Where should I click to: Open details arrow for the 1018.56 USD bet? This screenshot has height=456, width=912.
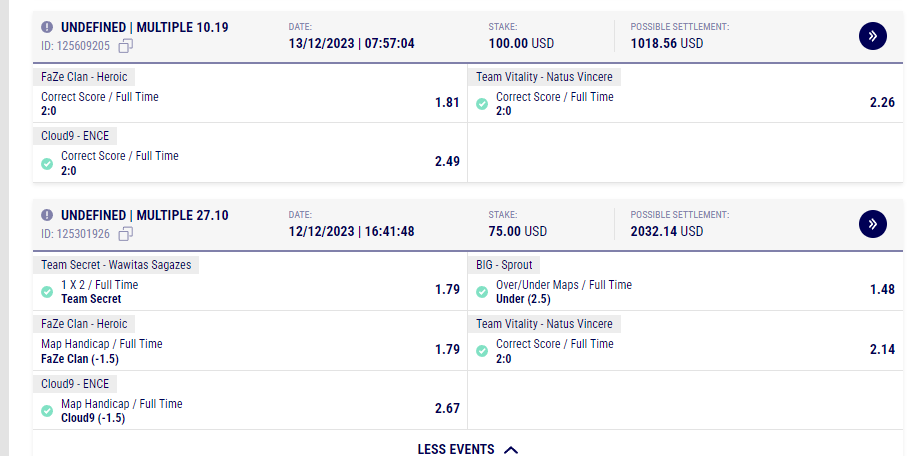[x=872, y=36]
